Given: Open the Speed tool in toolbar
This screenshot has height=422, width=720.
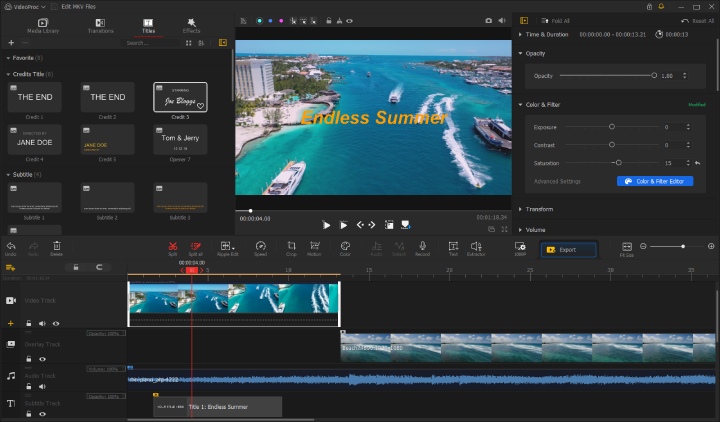Looking at the screenshot, I should pyautogui.click(x=260, y=245).
